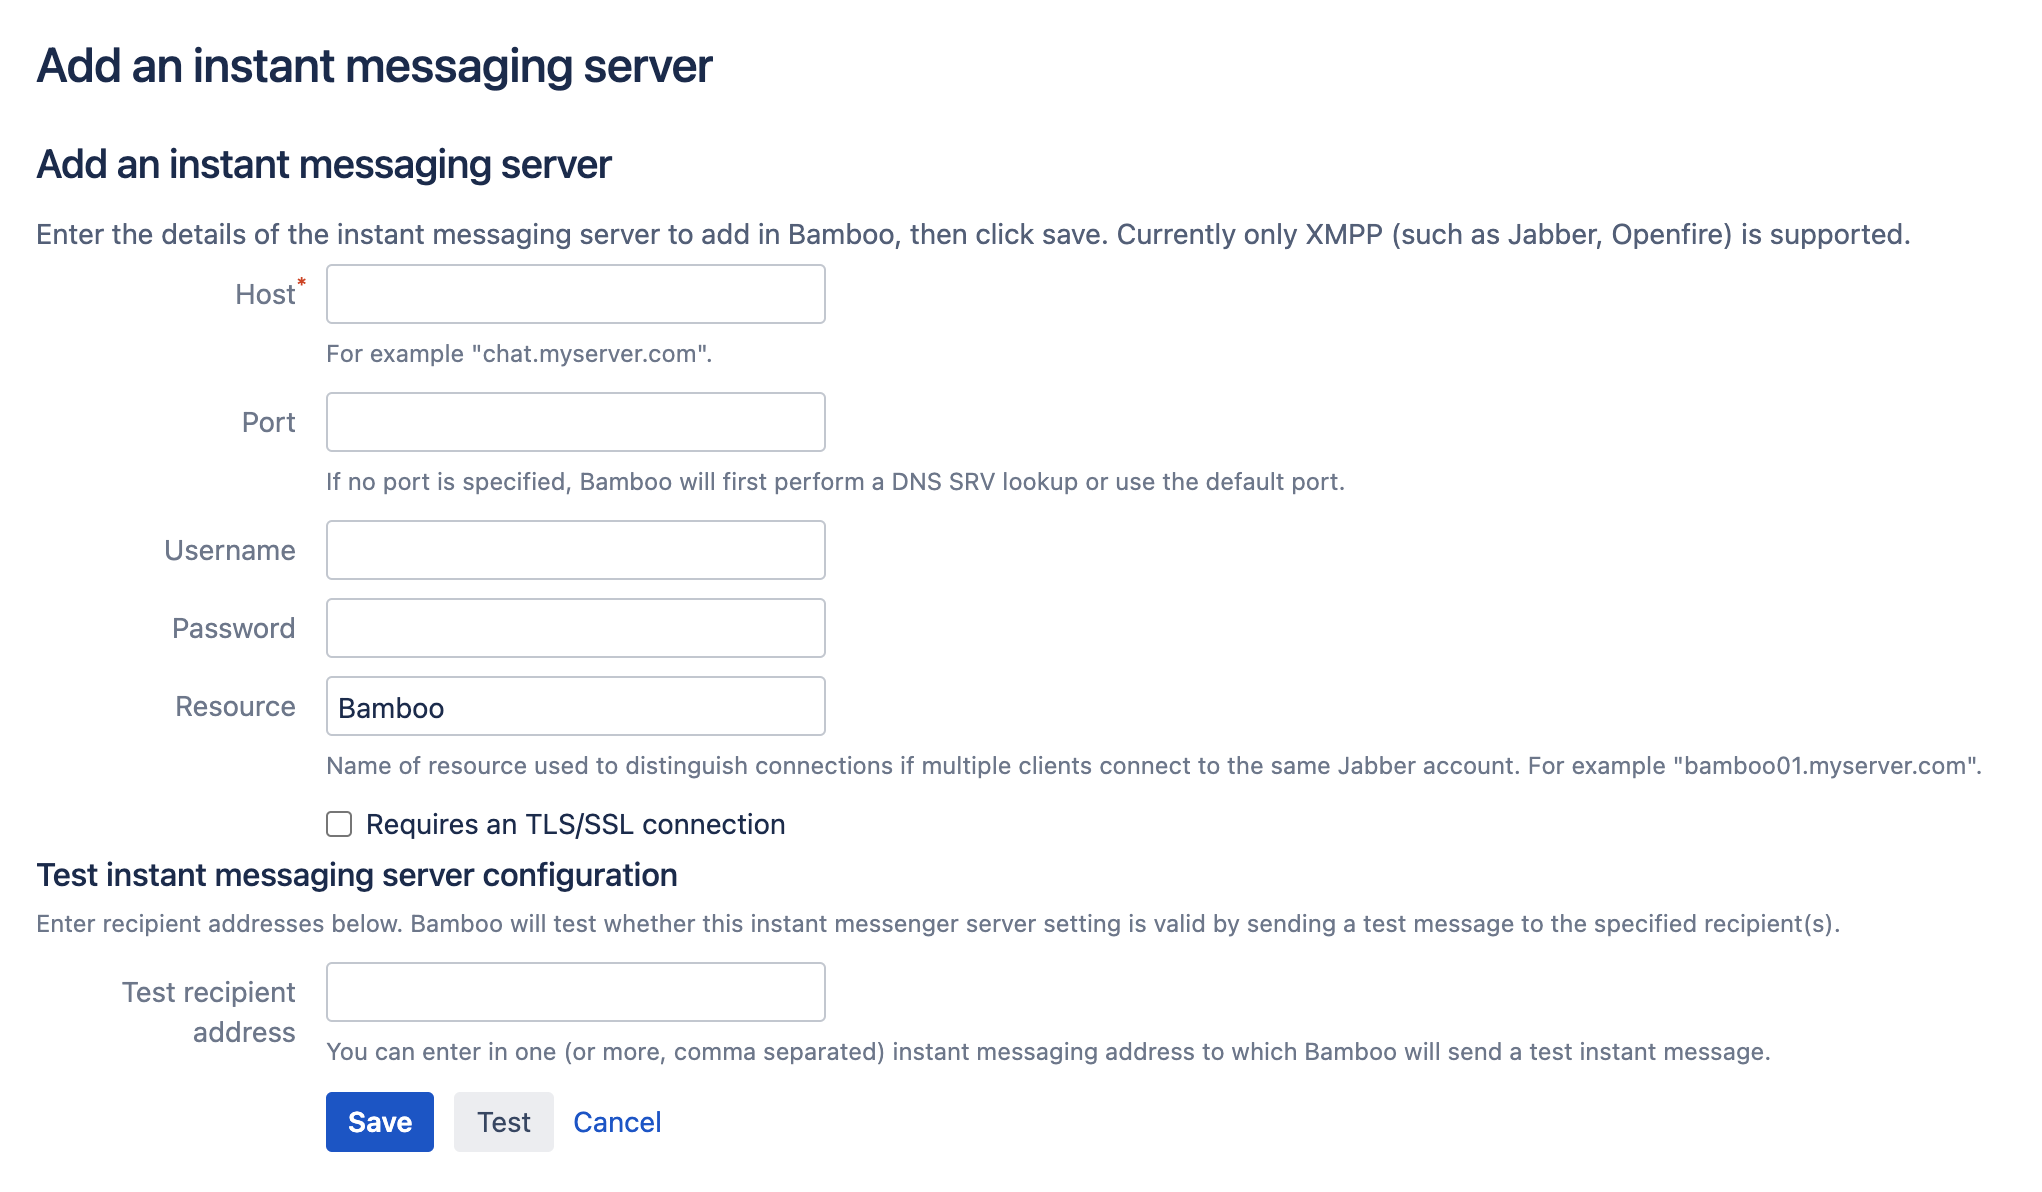
Task: Select the Password input box
Action: pos(575,628)
